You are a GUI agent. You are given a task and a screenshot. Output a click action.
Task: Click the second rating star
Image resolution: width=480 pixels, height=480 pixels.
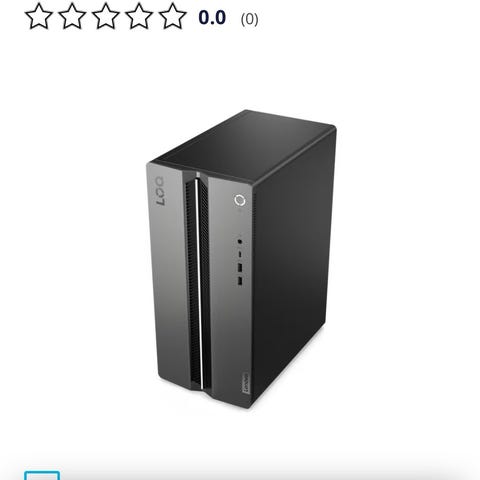pyautogui.click(x=72, y=16)
